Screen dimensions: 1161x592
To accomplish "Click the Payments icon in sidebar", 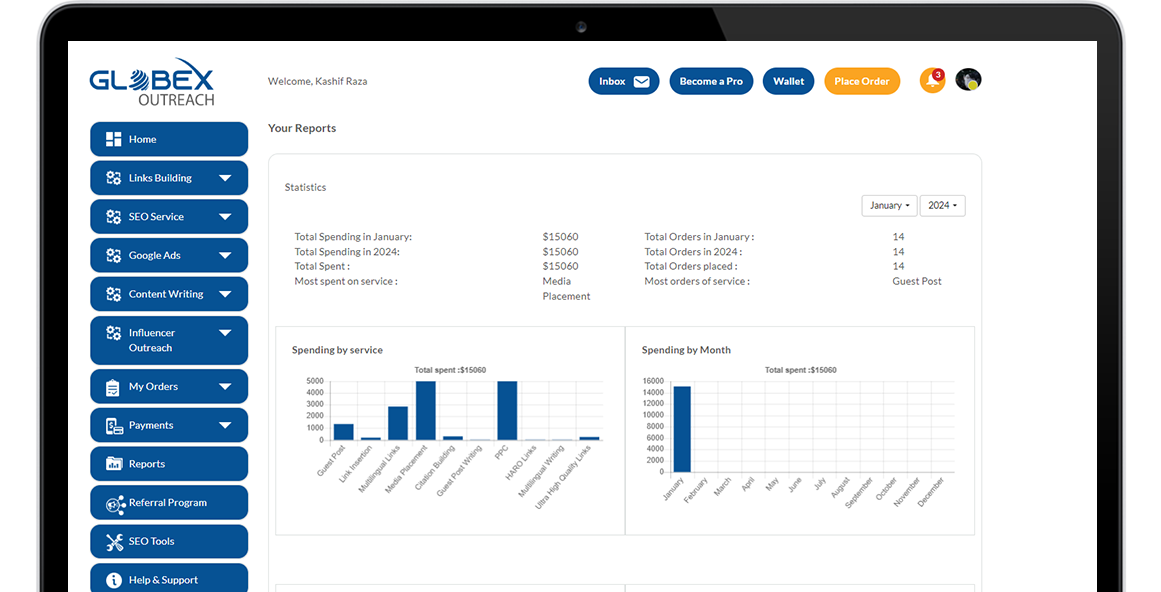I will [114, 425].
